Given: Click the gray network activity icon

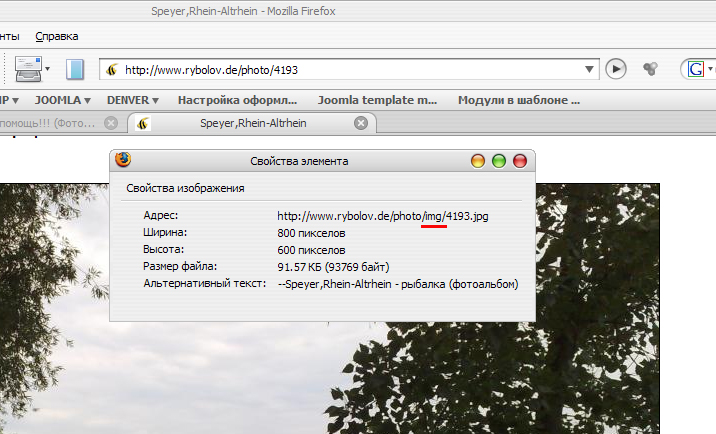Looking at the screenshot, I should [x=650, y=69].
